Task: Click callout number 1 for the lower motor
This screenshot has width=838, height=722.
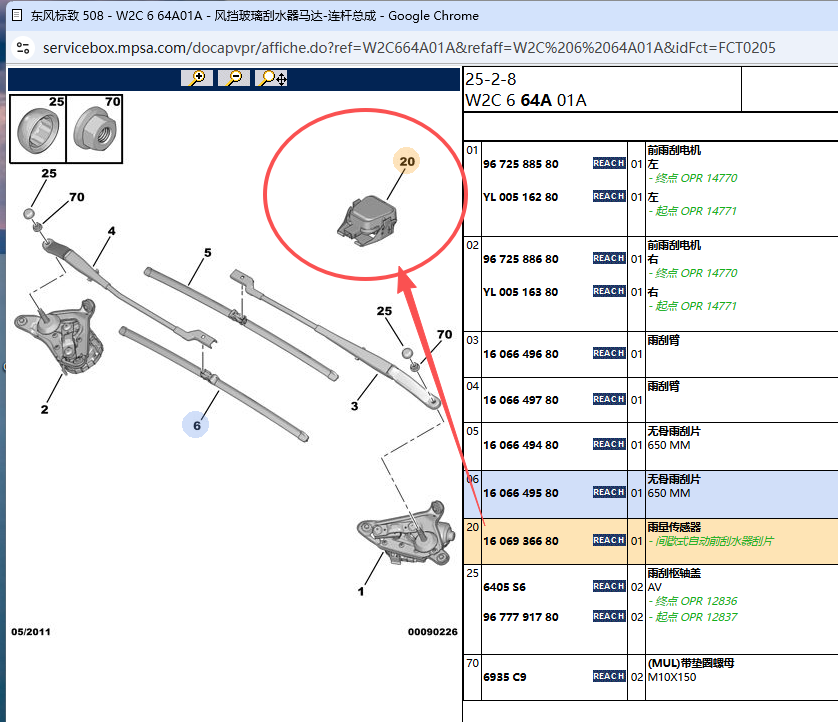Action: pyautogui.click(x=361, y=591)
